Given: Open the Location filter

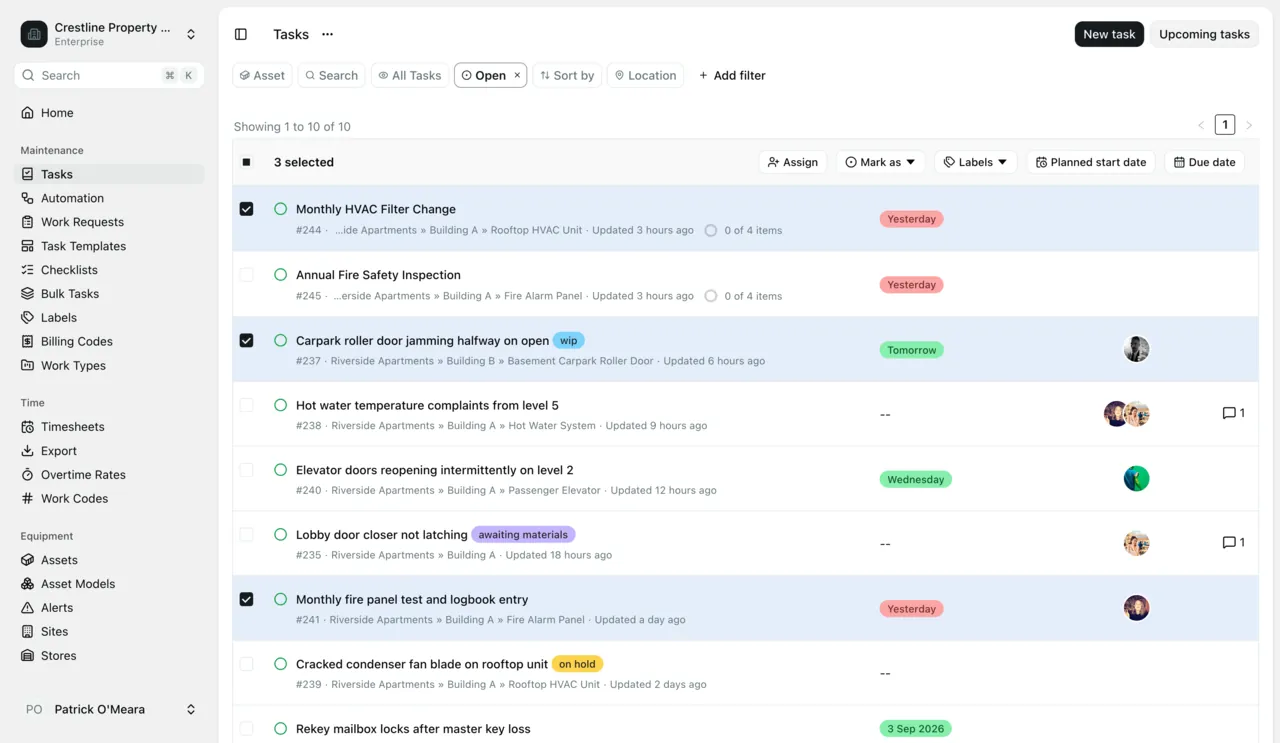Looking at the screenshot, I should coord(645,75).
